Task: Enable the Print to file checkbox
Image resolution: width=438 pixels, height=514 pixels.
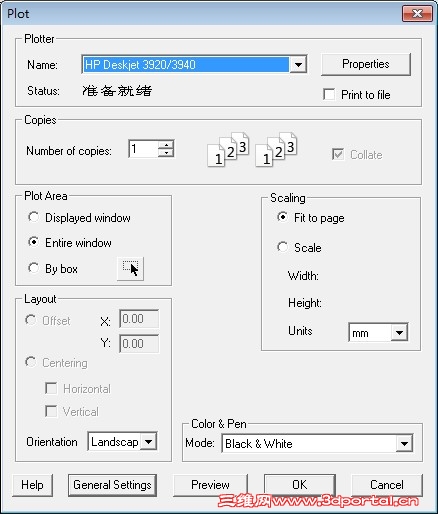Action: [329, 94]
